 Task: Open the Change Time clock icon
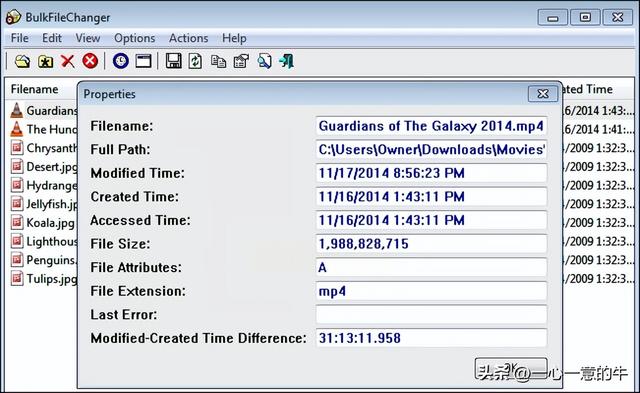pos(121,61)
